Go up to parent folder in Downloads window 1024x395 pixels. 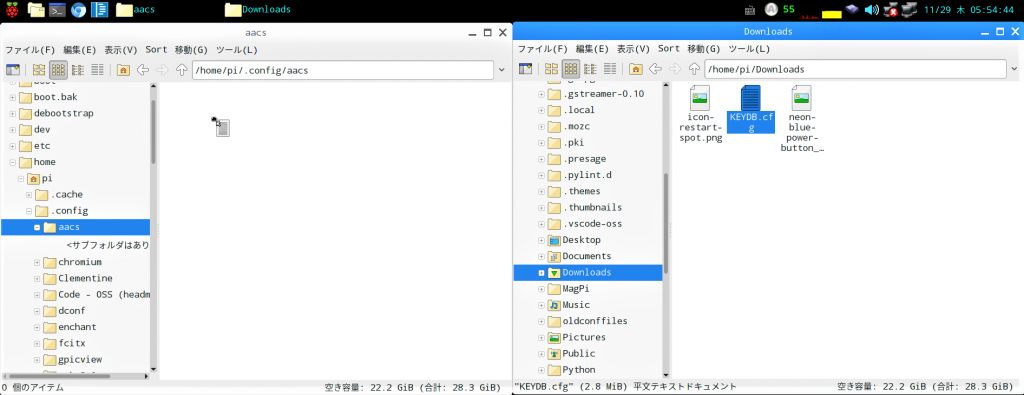click(x=695, y=69)
